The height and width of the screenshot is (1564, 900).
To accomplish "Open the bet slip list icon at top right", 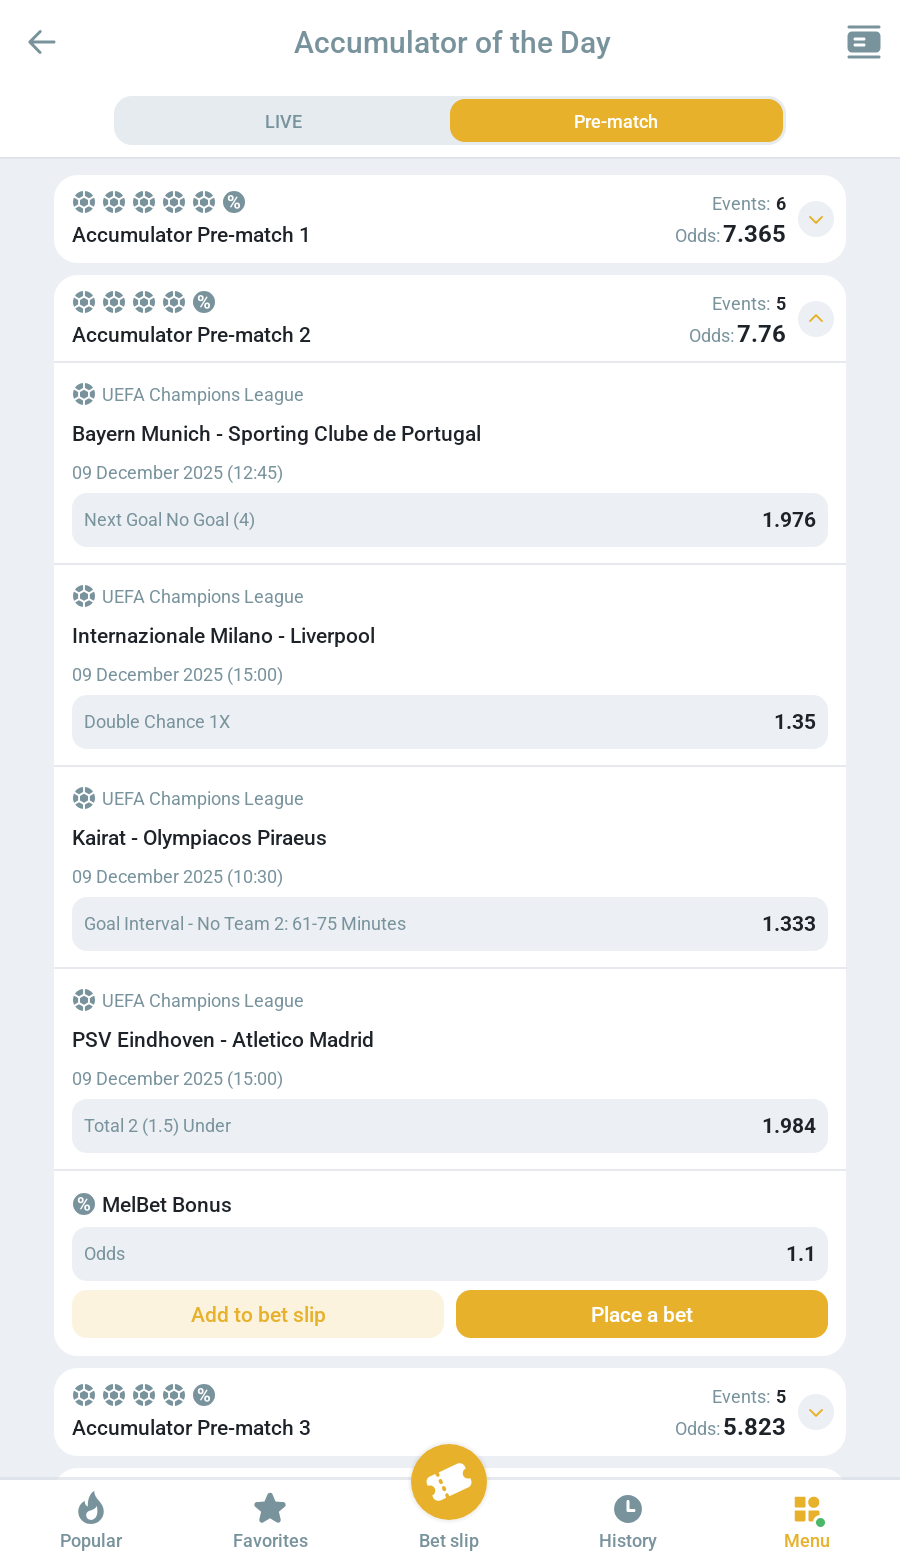I will pyautogui.click(x=863, y=42).
